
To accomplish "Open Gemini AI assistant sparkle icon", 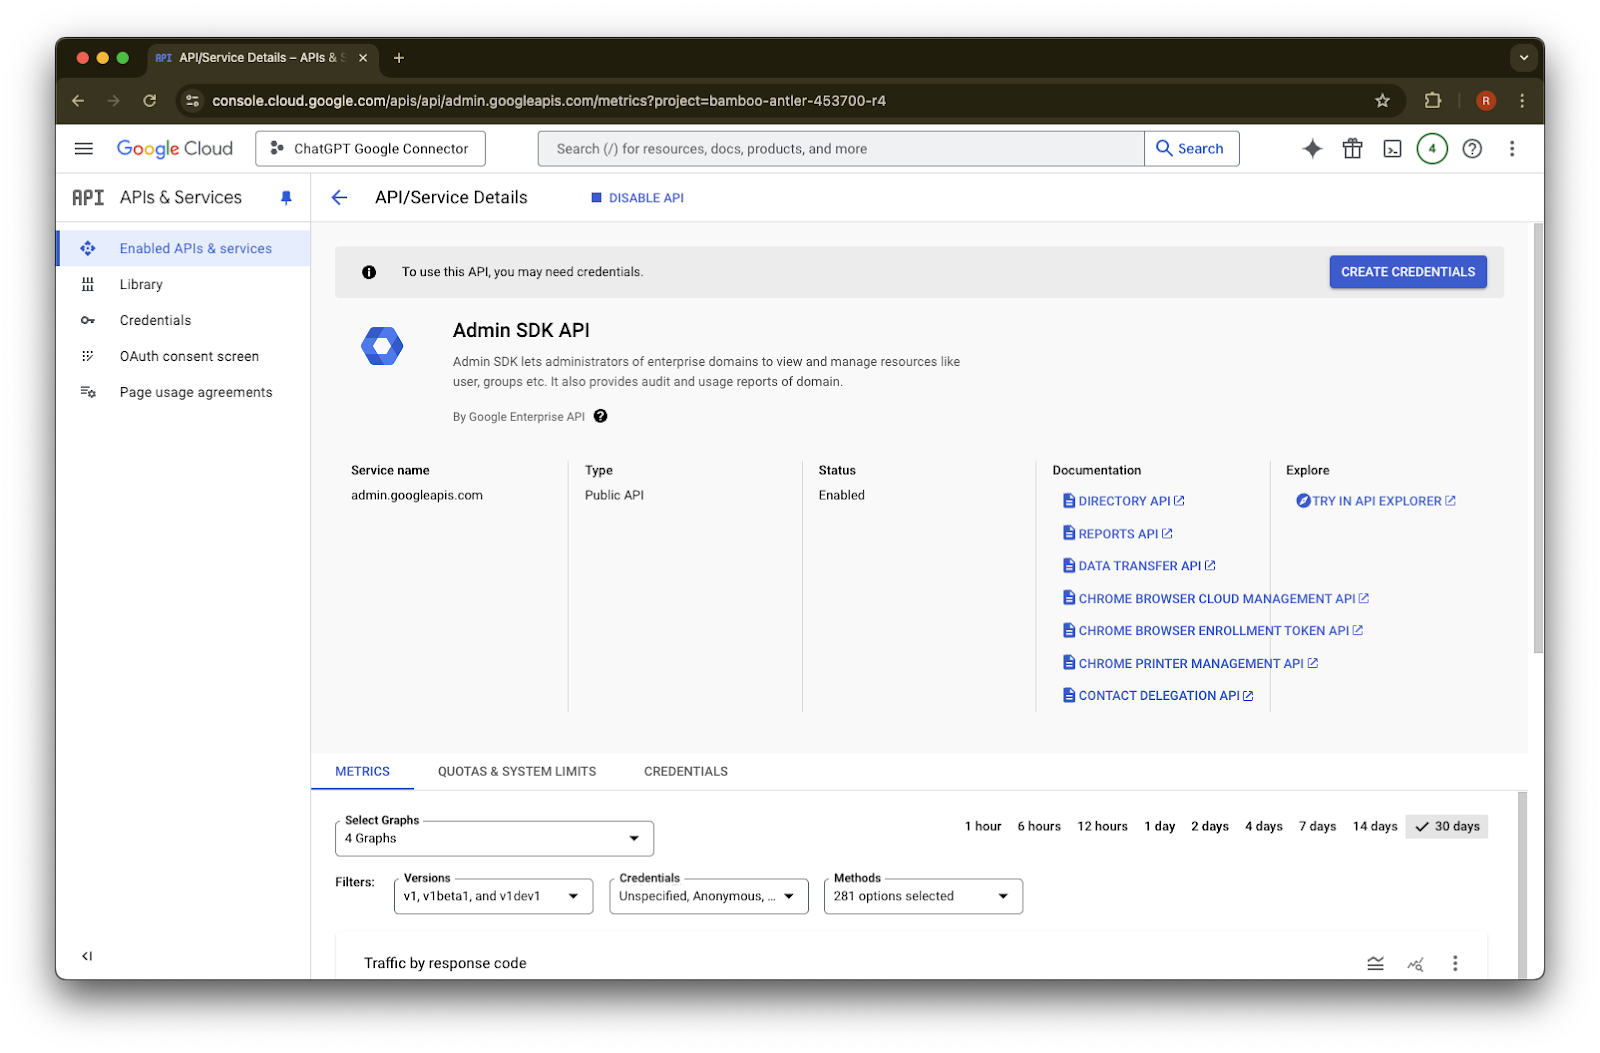I will click(x=1312, y=149).
